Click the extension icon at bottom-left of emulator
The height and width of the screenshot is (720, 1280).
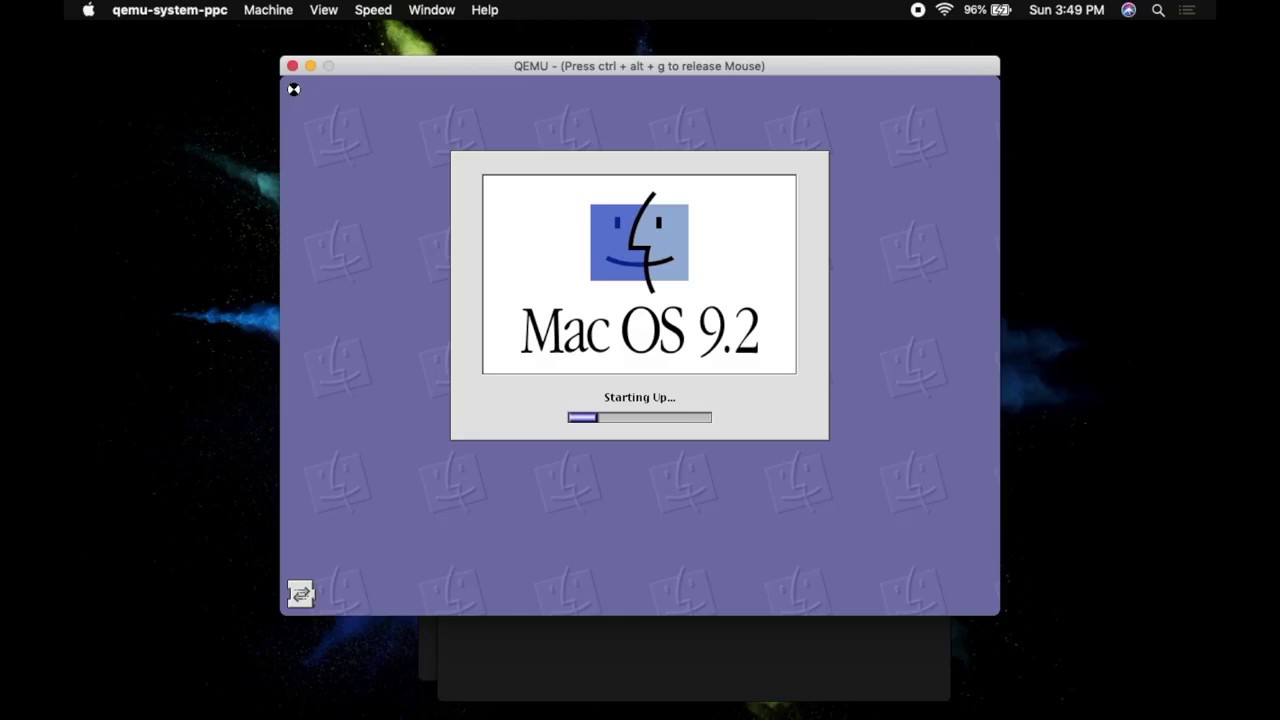[x=301, y=594]
